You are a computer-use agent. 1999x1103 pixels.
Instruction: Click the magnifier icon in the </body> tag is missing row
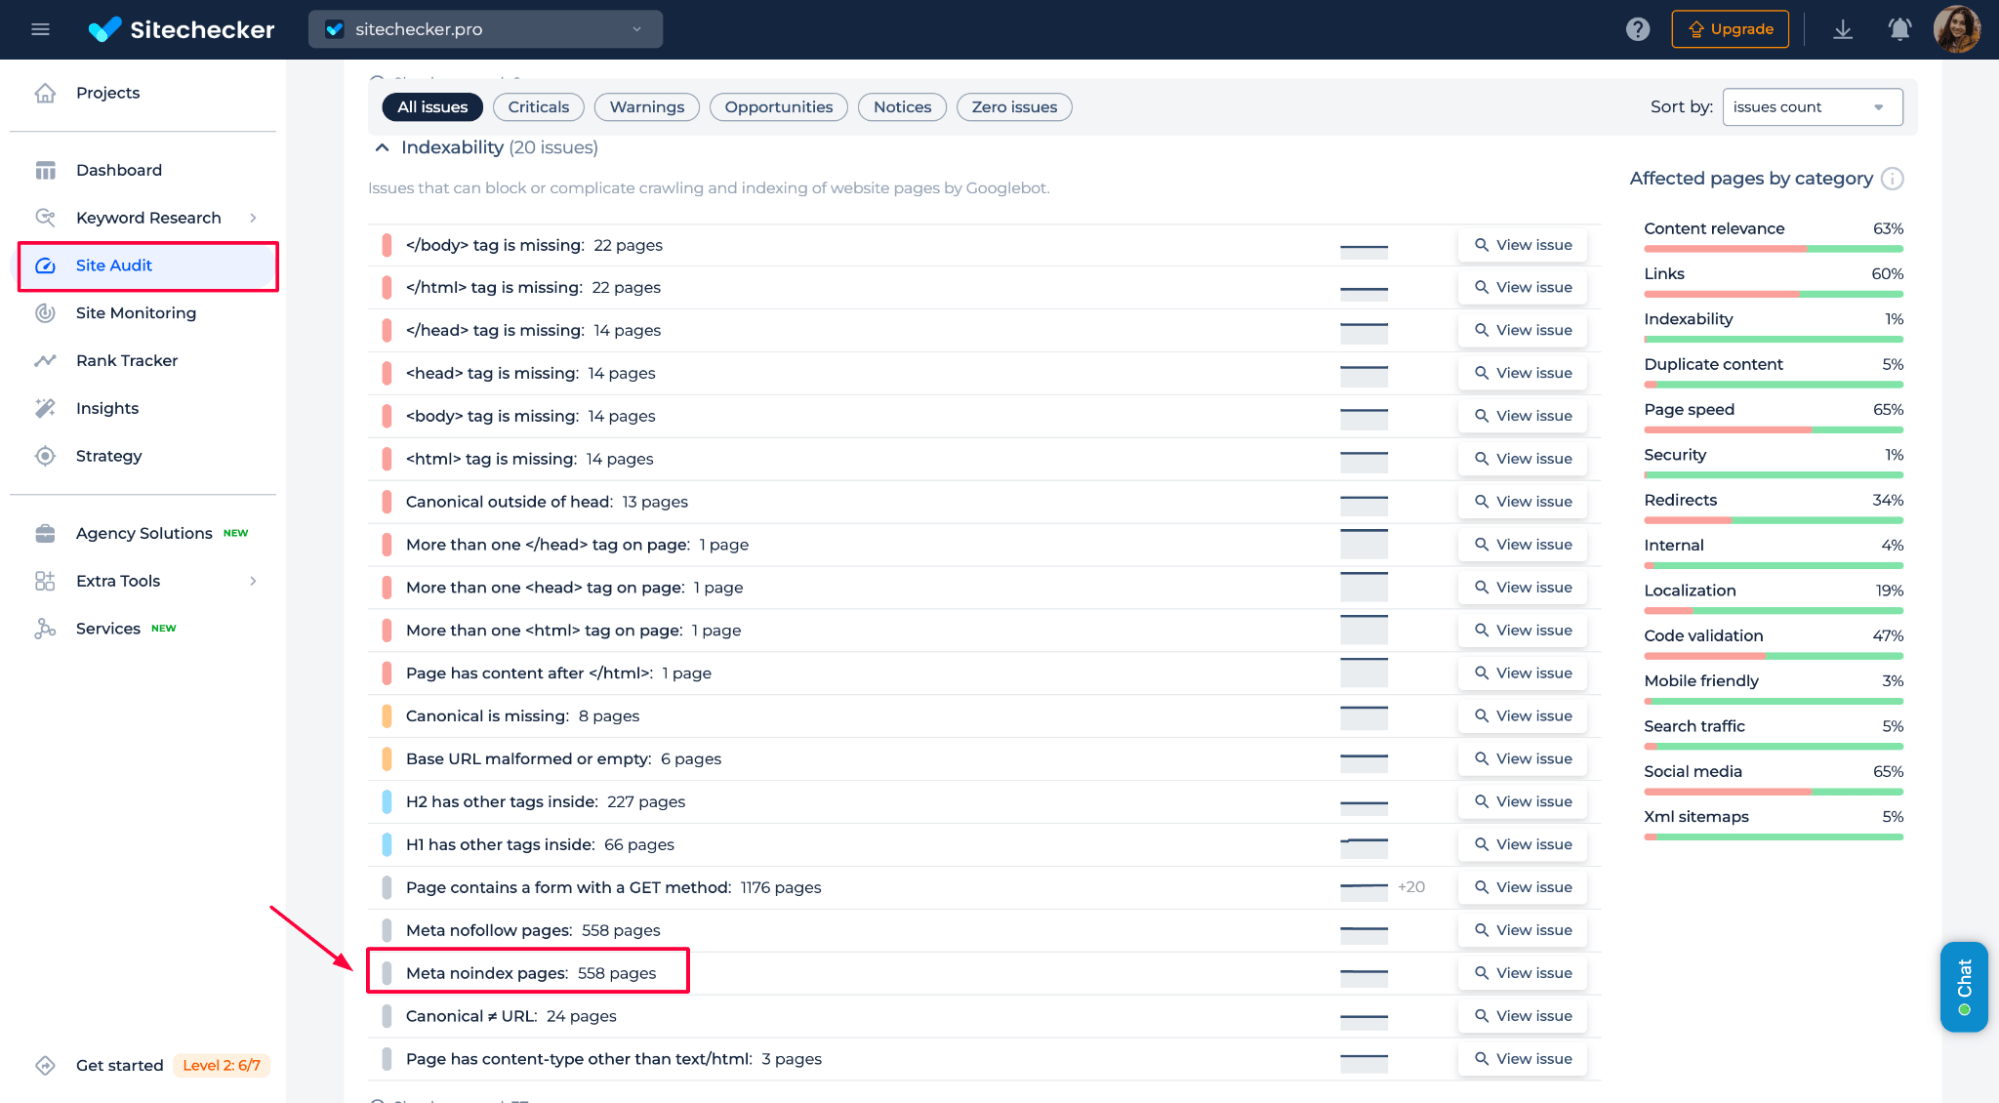coord(1481,245)
